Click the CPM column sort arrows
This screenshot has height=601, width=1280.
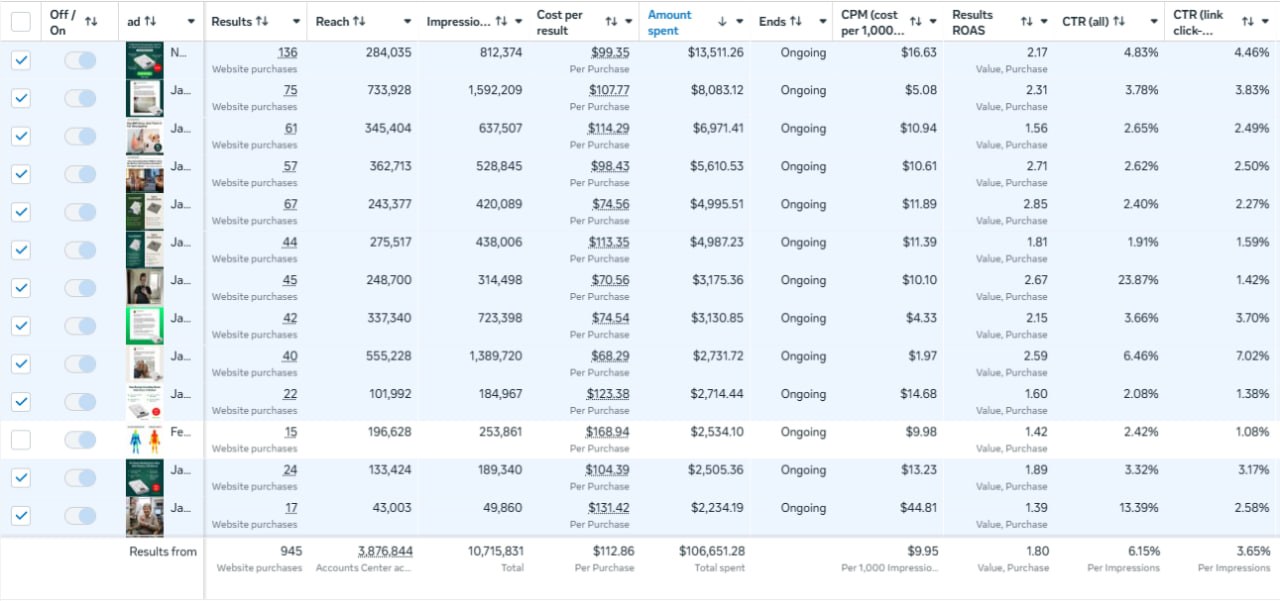pyautogui.click(x=915, y=21)
